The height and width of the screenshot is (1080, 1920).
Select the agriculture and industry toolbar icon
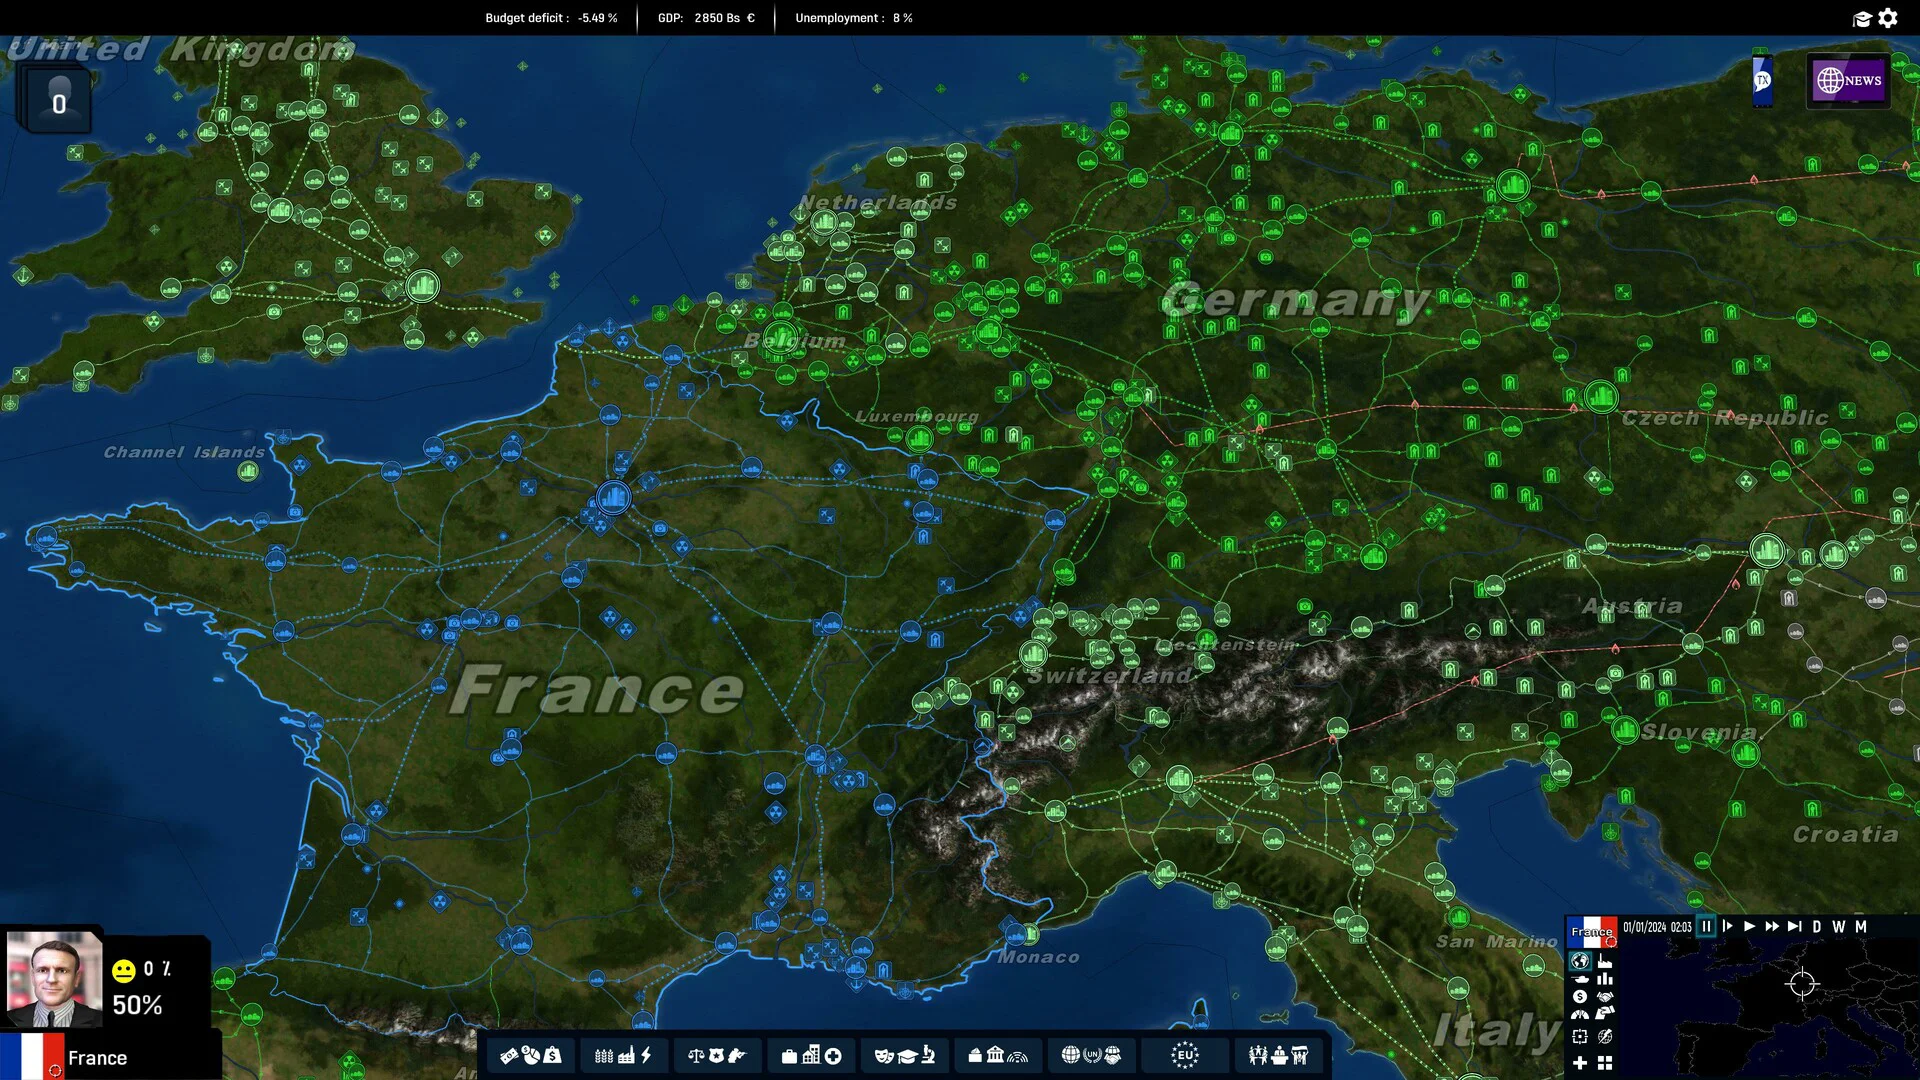(622, 1055)
